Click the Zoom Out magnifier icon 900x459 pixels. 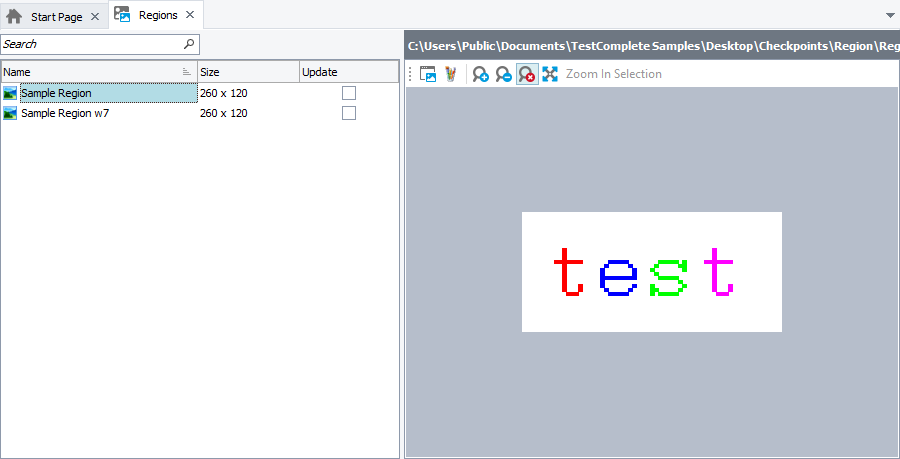point(504,74)
